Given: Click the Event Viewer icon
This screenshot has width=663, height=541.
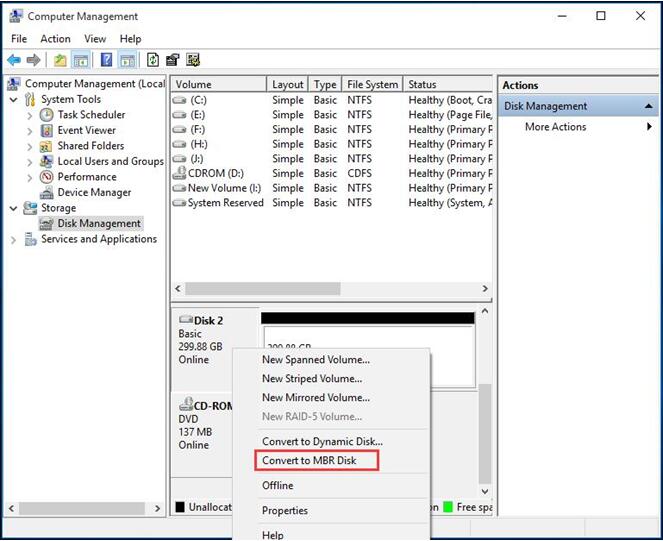Looking at the screenshot, I should 47,130.
